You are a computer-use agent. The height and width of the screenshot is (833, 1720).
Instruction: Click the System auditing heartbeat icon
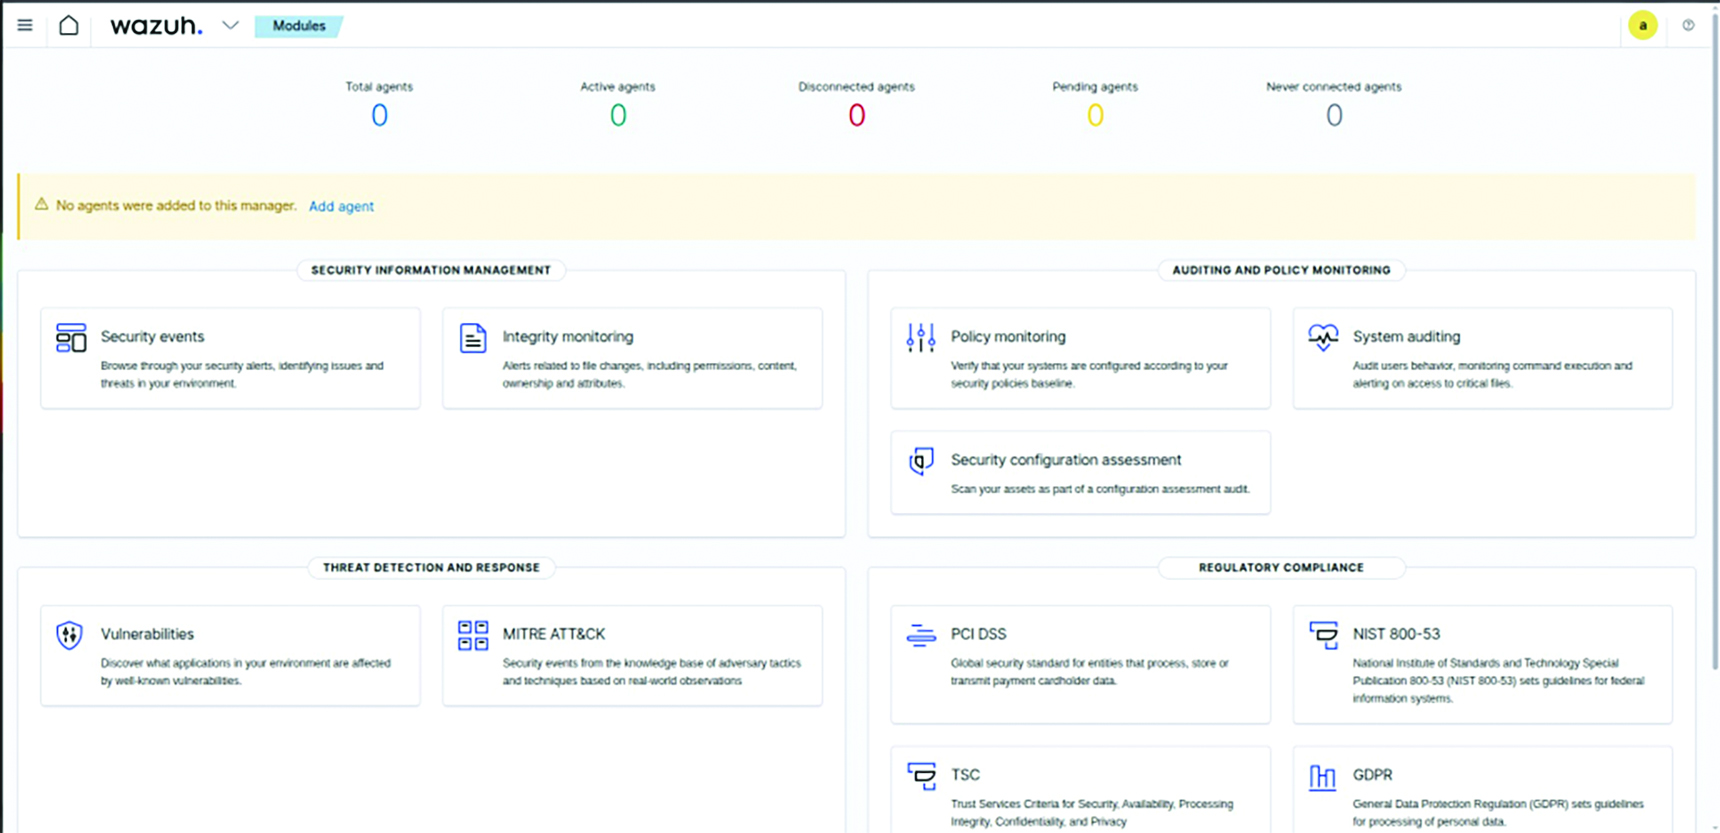1323,337
